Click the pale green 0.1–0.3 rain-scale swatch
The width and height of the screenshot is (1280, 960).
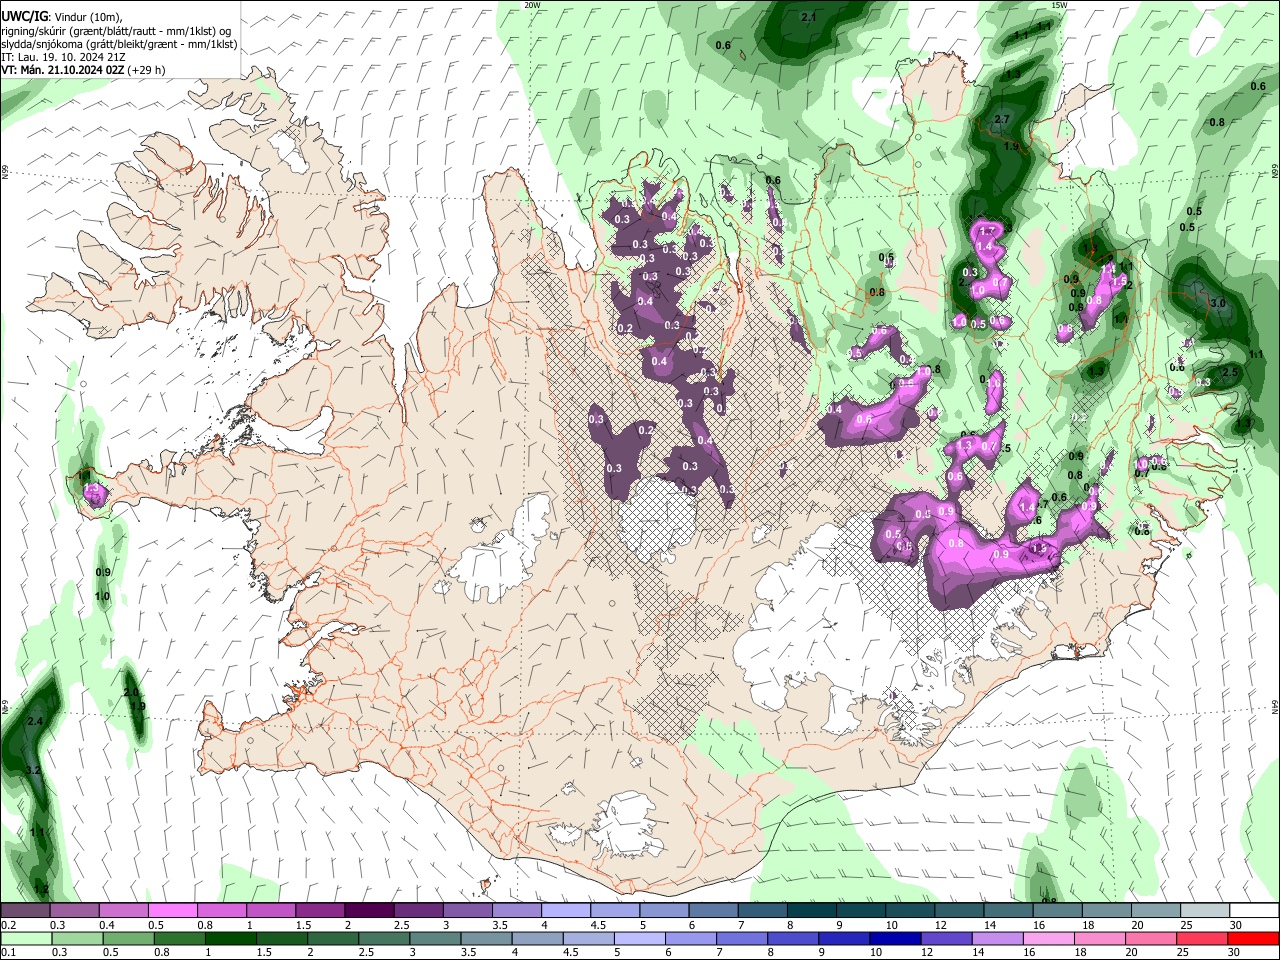coord(26,938)
